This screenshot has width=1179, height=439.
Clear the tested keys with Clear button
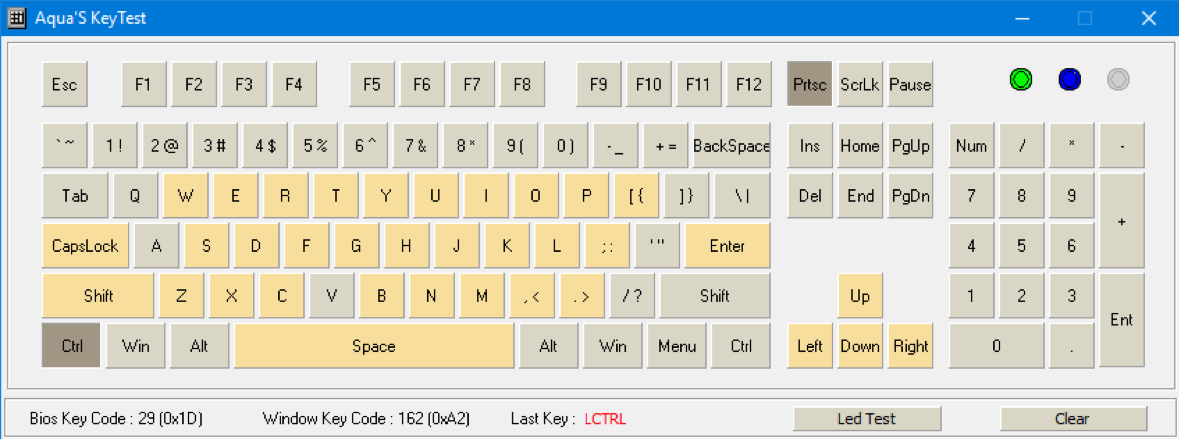point(1073,419)
